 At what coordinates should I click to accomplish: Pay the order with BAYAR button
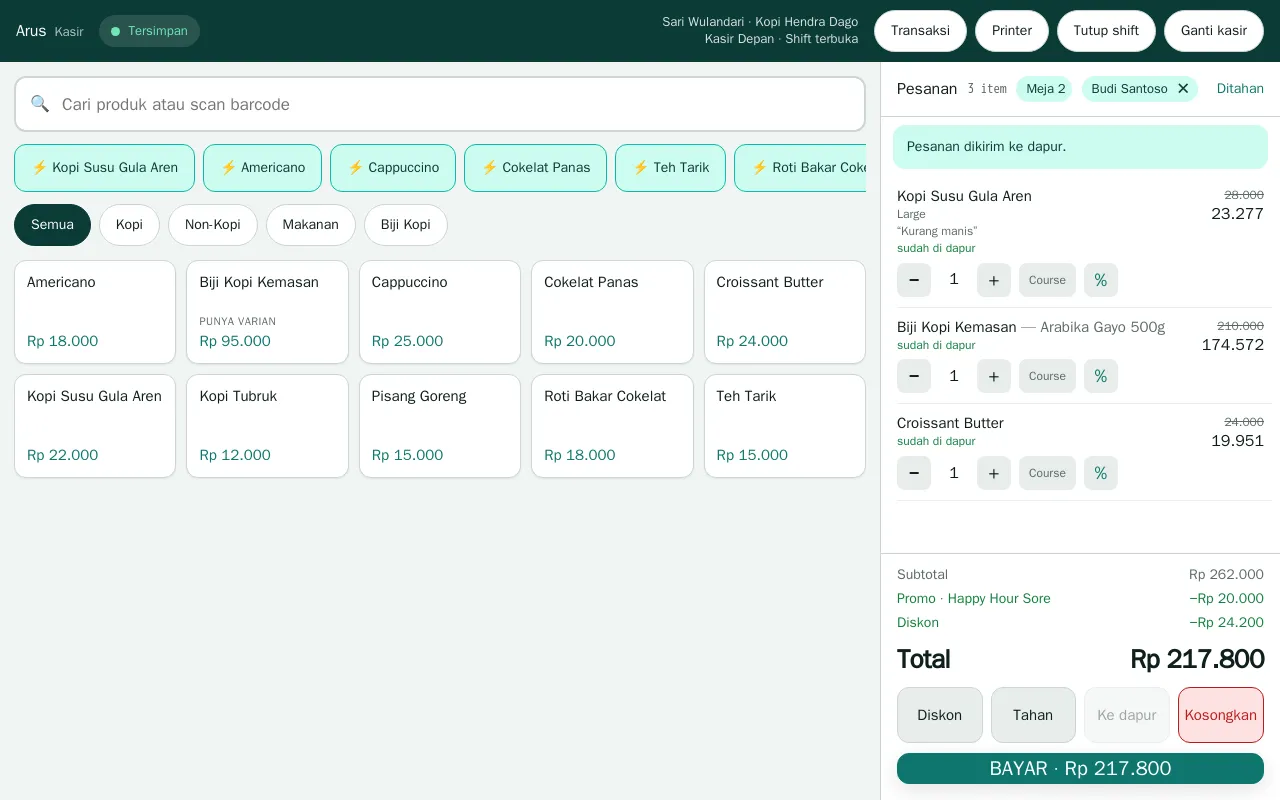click(x=1080, y=769)
